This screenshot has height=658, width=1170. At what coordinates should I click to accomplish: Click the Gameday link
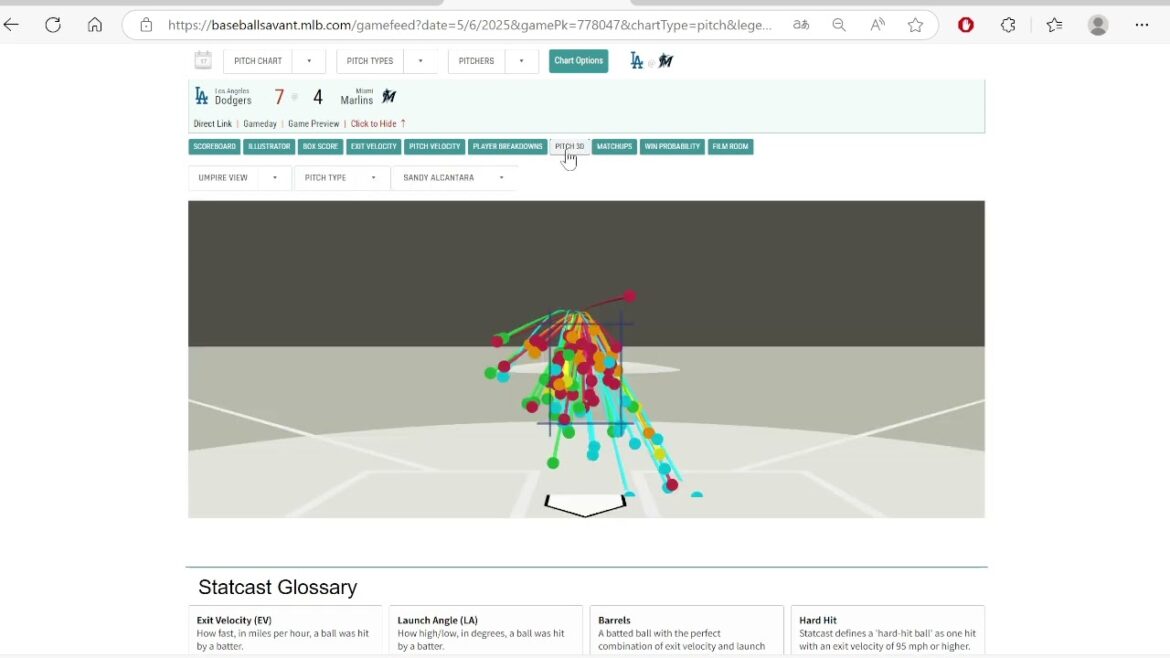(259, 123)
